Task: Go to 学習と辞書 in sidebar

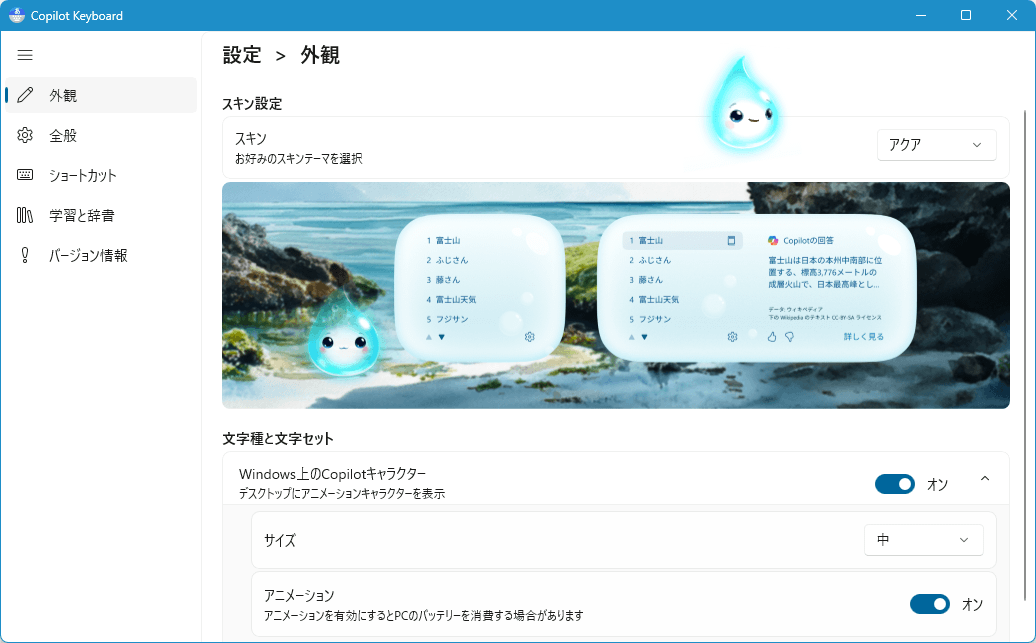Action: pos(81,215)
